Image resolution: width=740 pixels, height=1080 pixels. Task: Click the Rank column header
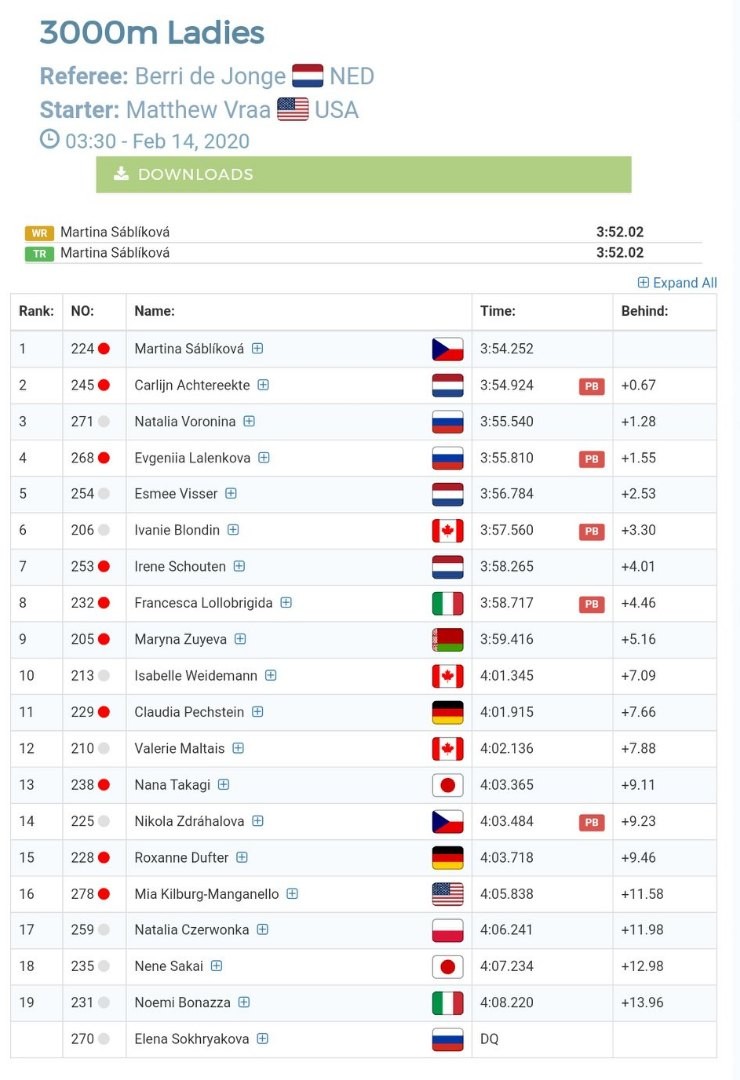[x=37, y=311]
